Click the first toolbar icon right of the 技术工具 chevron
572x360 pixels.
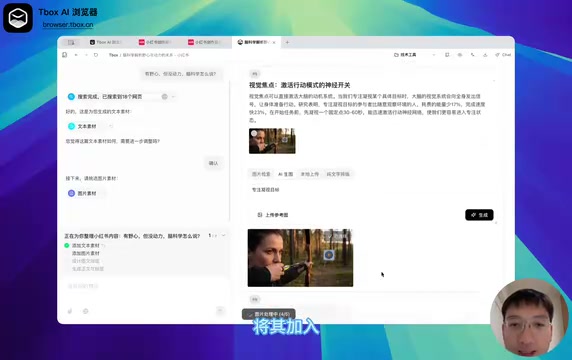tap(447, 55)
